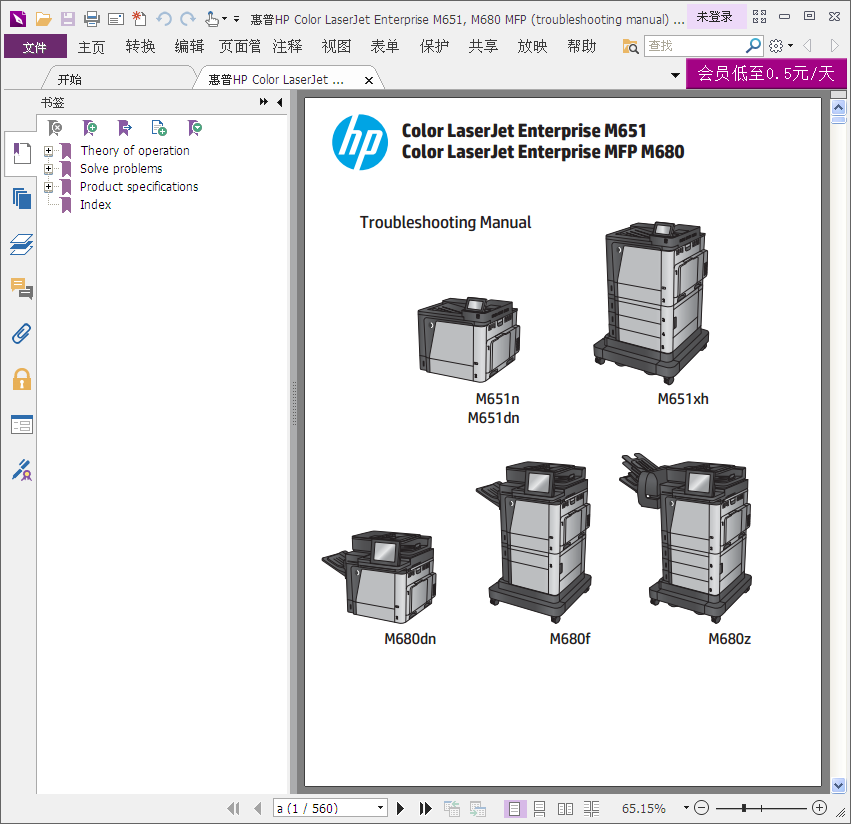Click the zoom slider handle

(x=744, y=808)
